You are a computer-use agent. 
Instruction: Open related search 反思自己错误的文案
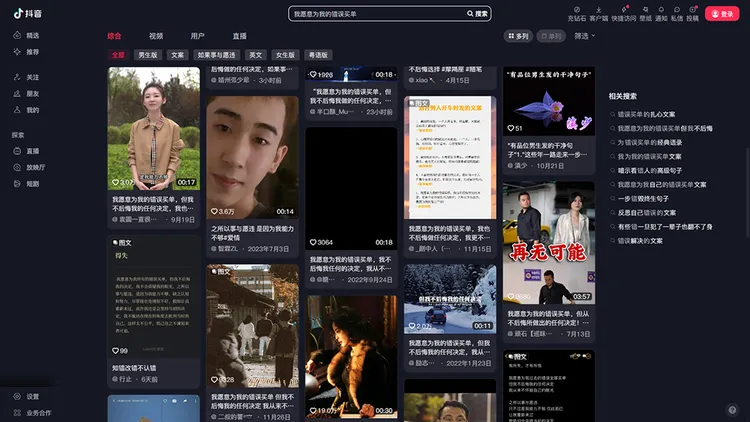tap(646, 212)
